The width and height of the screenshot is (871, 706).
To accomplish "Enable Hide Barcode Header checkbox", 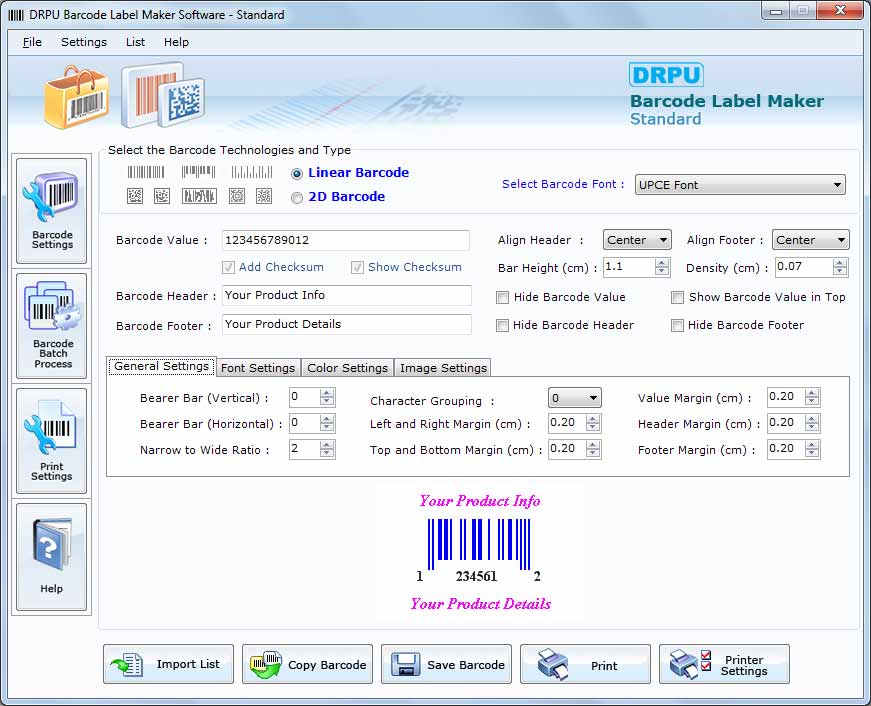I will pyautogui.click(x=502, y=326).
